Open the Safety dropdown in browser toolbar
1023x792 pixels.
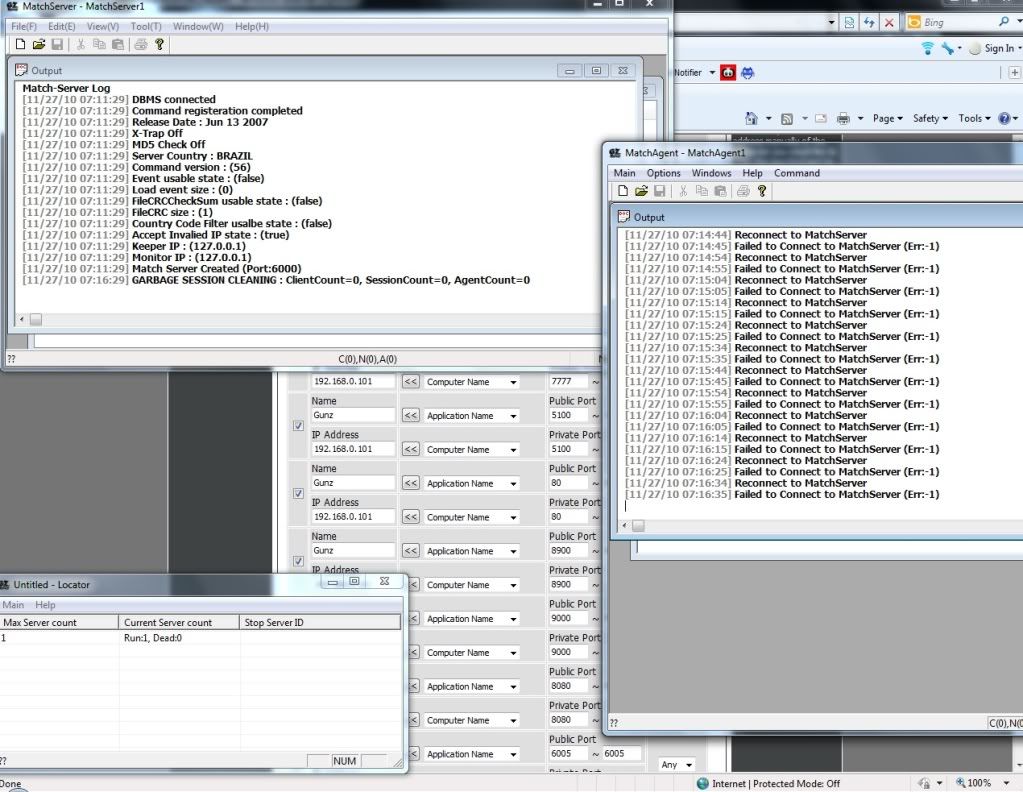click(930, 118)
